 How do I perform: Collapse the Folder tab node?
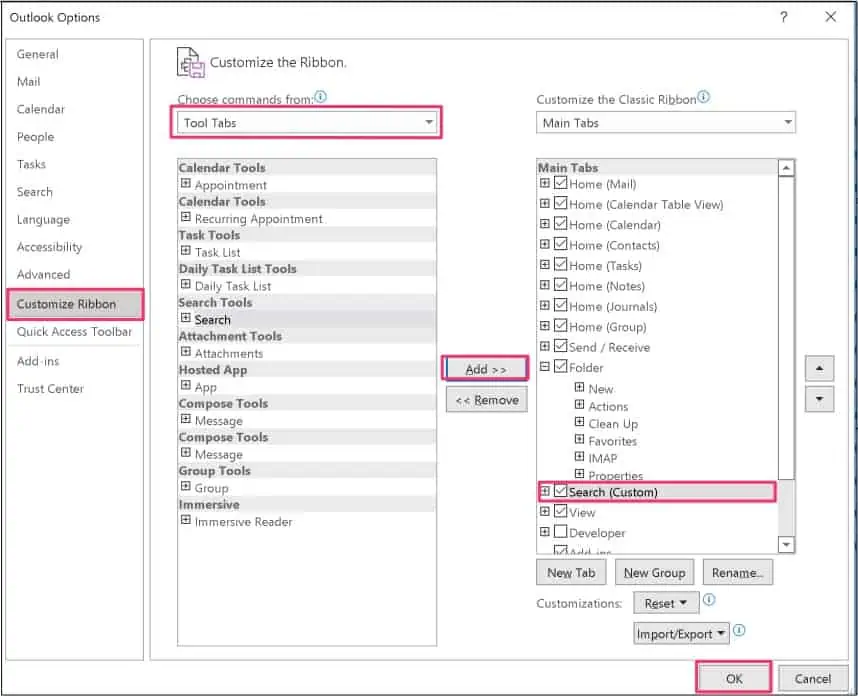(x=544, y=367)
